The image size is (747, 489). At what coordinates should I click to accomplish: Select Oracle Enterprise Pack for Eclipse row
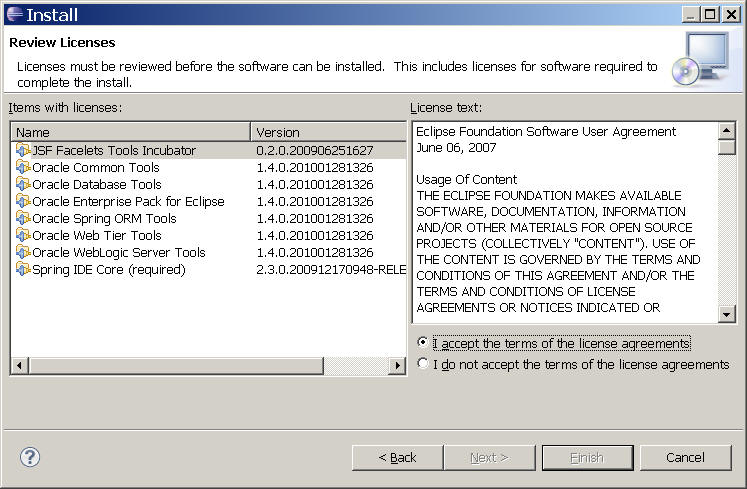pos(209,201)
